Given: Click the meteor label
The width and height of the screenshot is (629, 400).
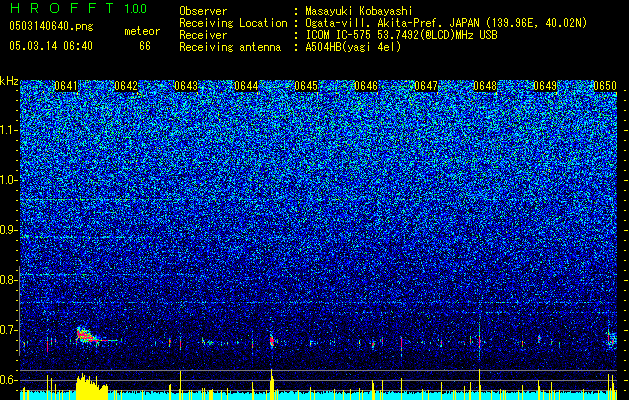Looking at the screenshot, I should pos(142,31).
